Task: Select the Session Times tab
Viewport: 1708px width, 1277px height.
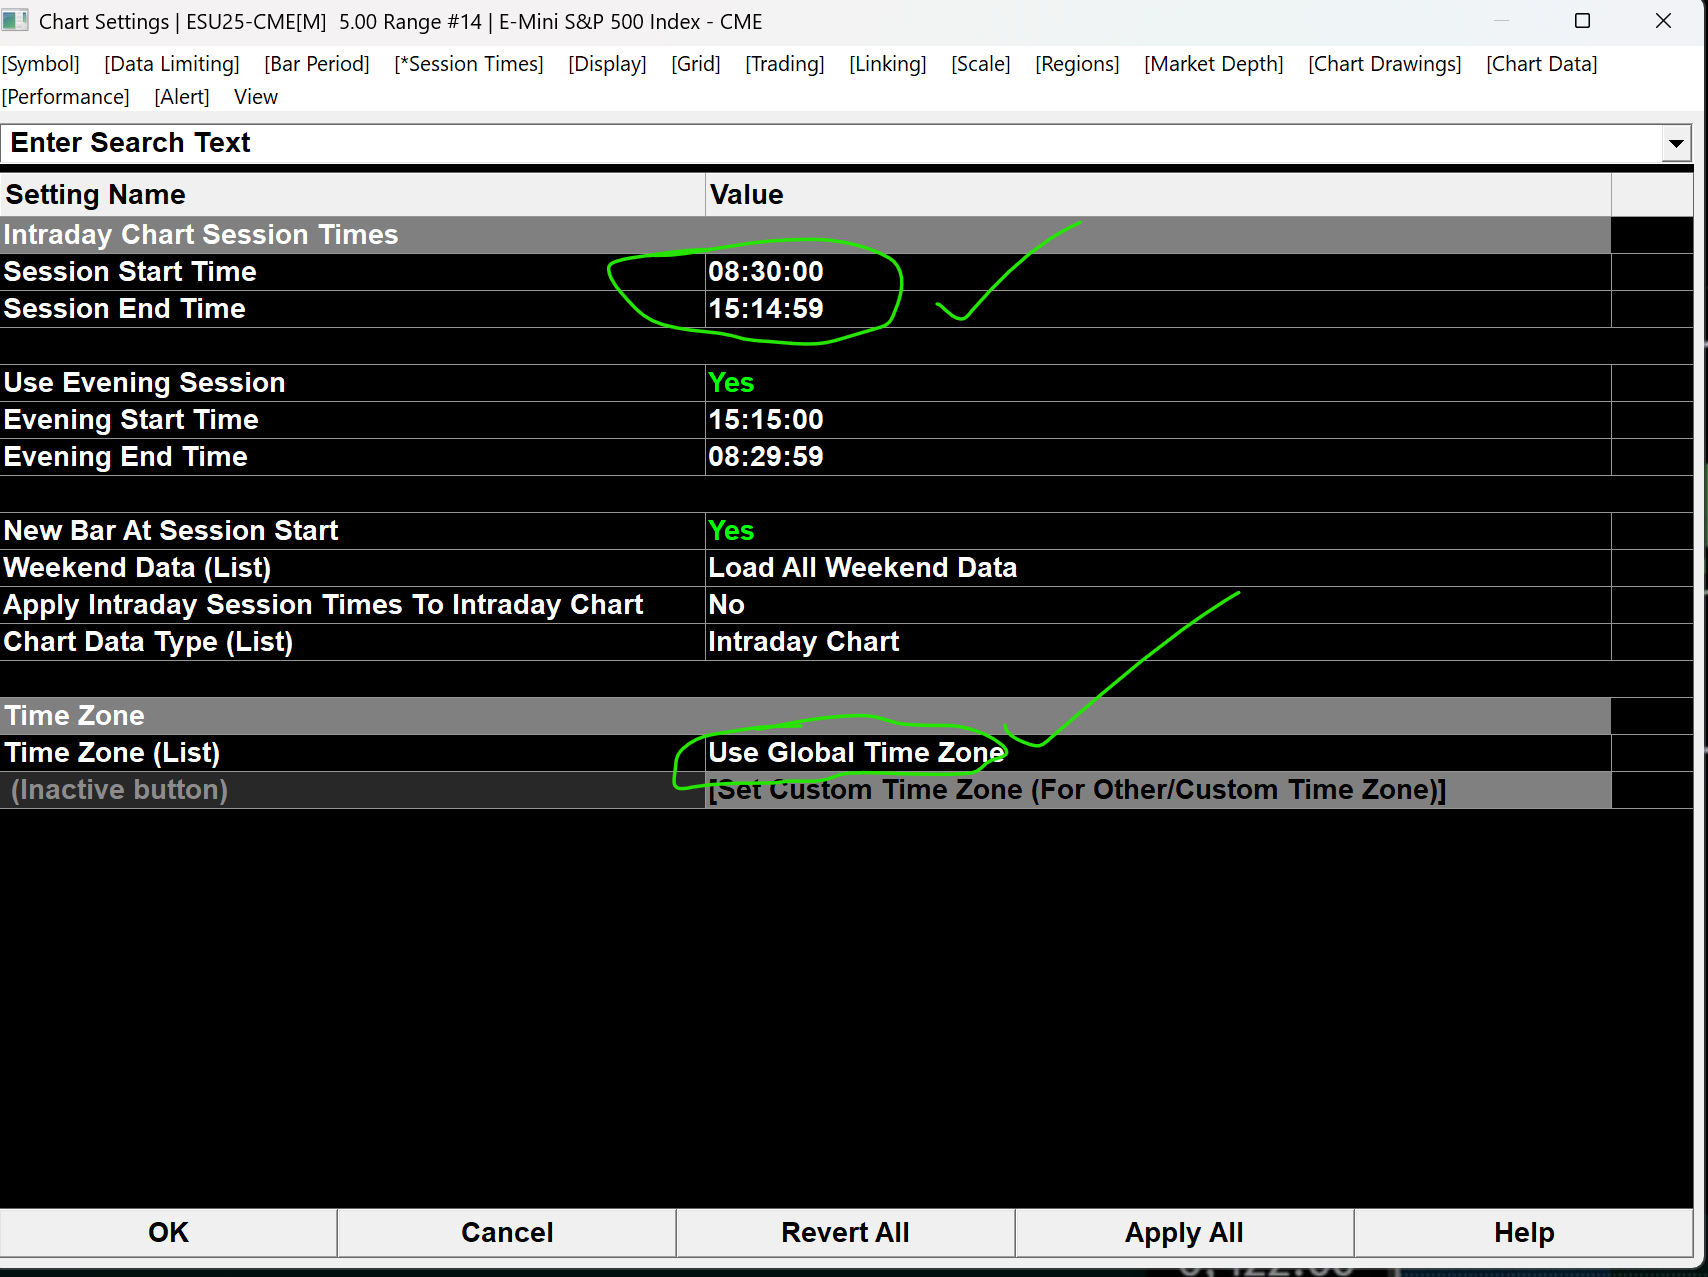Action: pos(469,64)
